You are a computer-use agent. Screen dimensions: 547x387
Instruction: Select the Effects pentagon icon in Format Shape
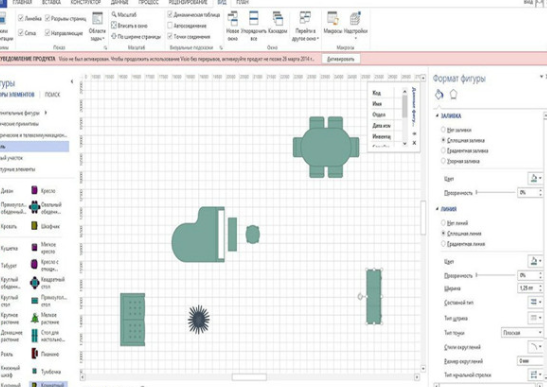pyautogui.click(x=453, y=94)
